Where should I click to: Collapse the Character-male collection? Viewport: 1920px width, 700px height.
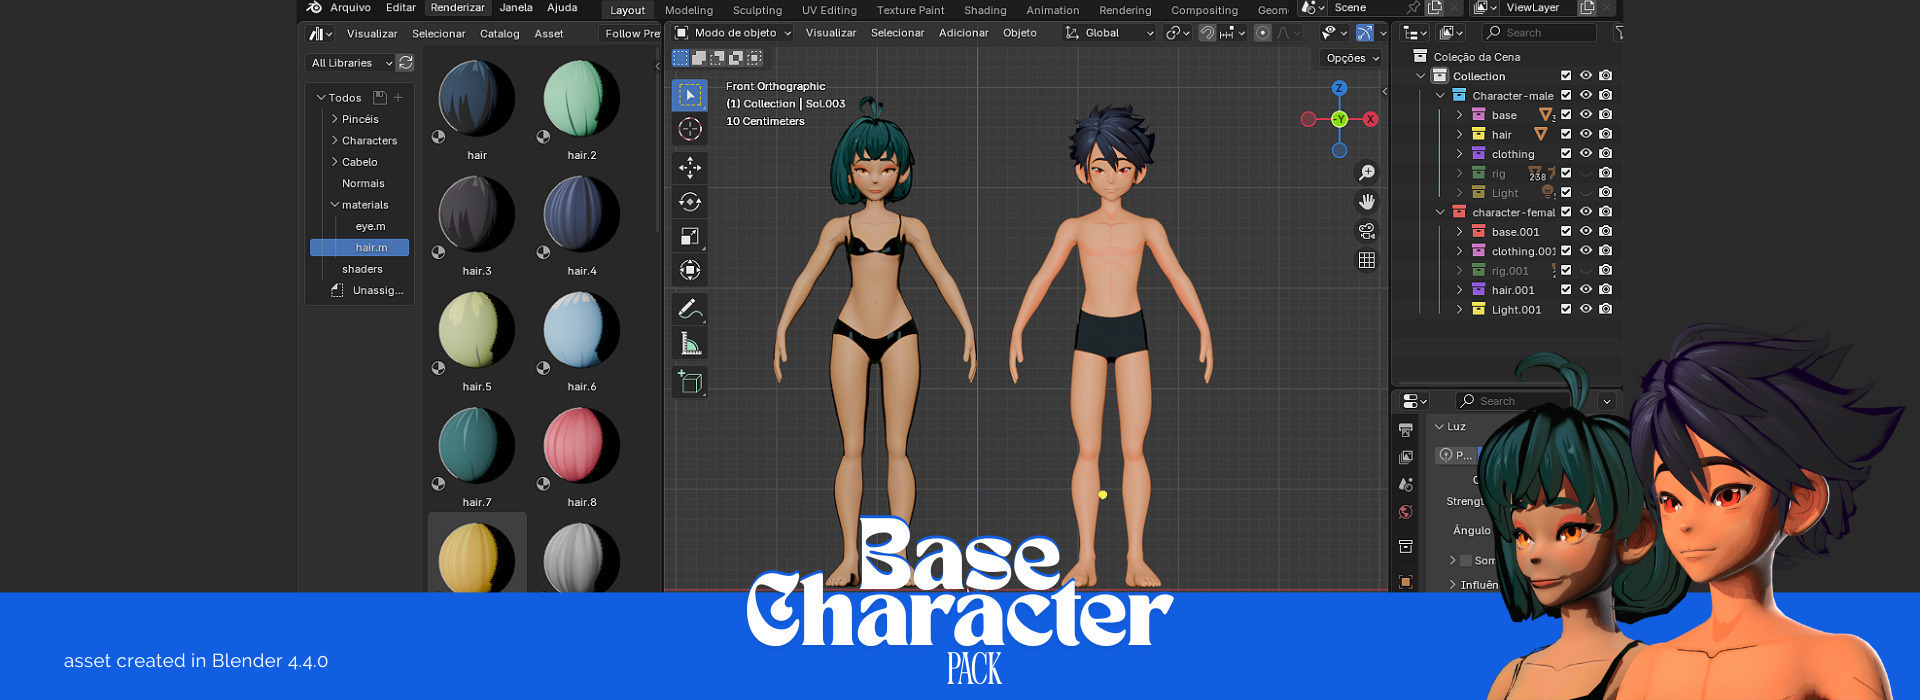pyautogui.click(x=1440, y=95)
